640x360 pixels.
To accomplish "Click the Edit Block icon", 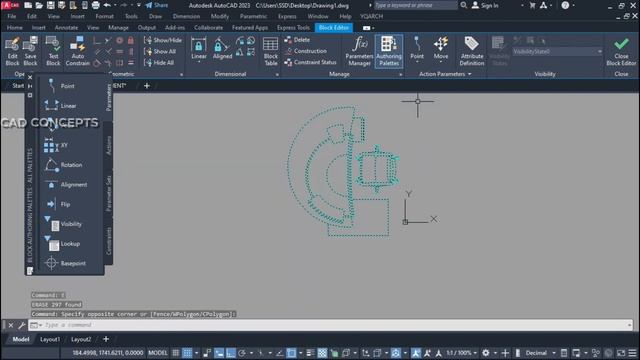I will pos(12,51).
